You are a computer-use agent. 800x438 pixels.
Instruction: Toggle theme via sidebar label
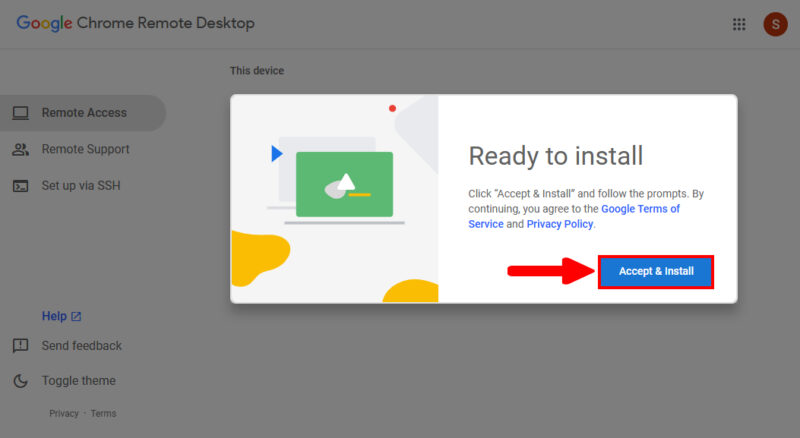click(x=79, y=381)
